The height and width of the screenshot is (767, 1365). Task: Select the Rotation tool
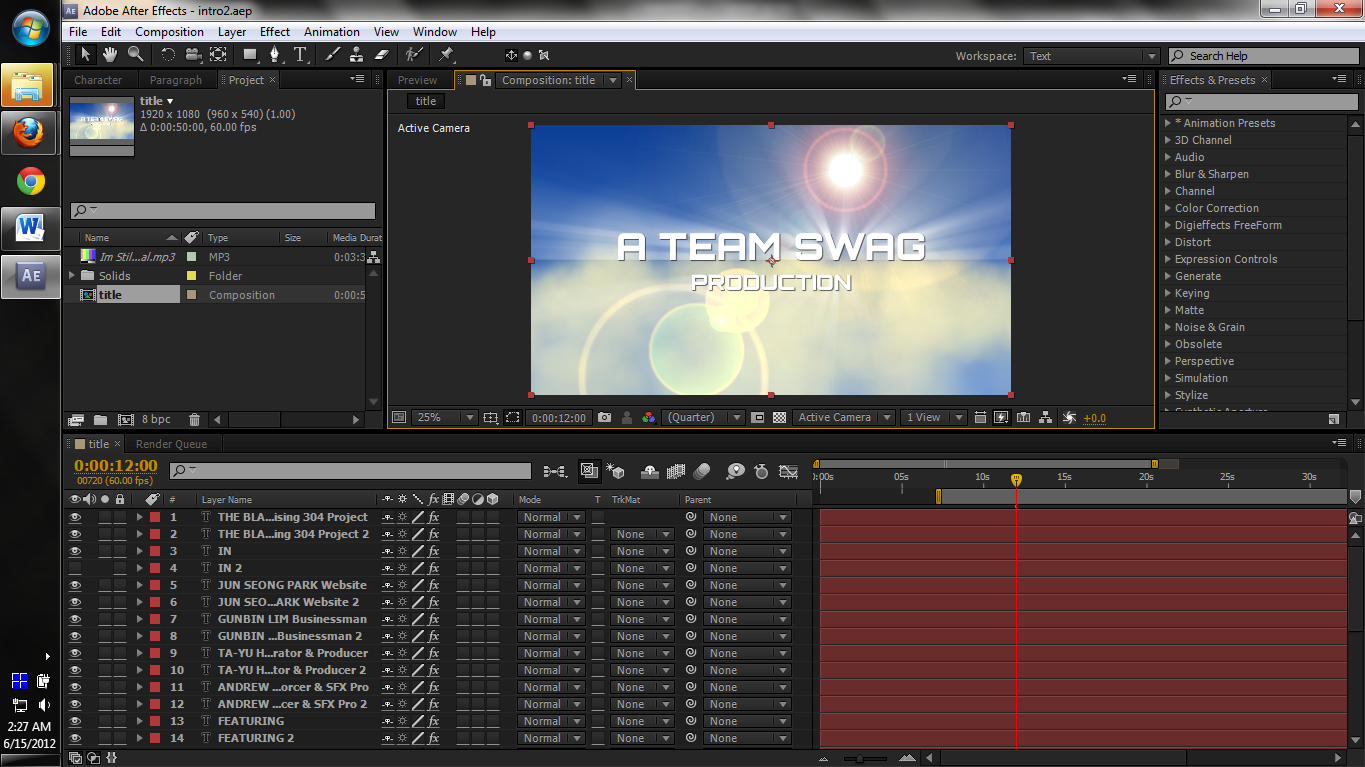point(167,55)
